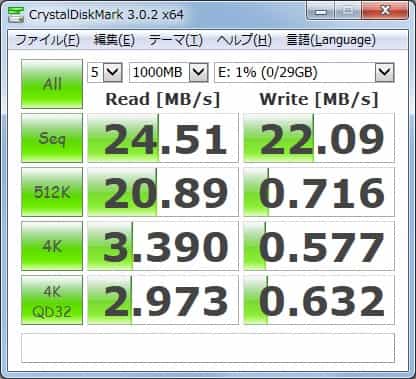Run all benchmarks with All button
This screenshot has width=416, height=379.
pyautogui.click(x=52, y=84)
